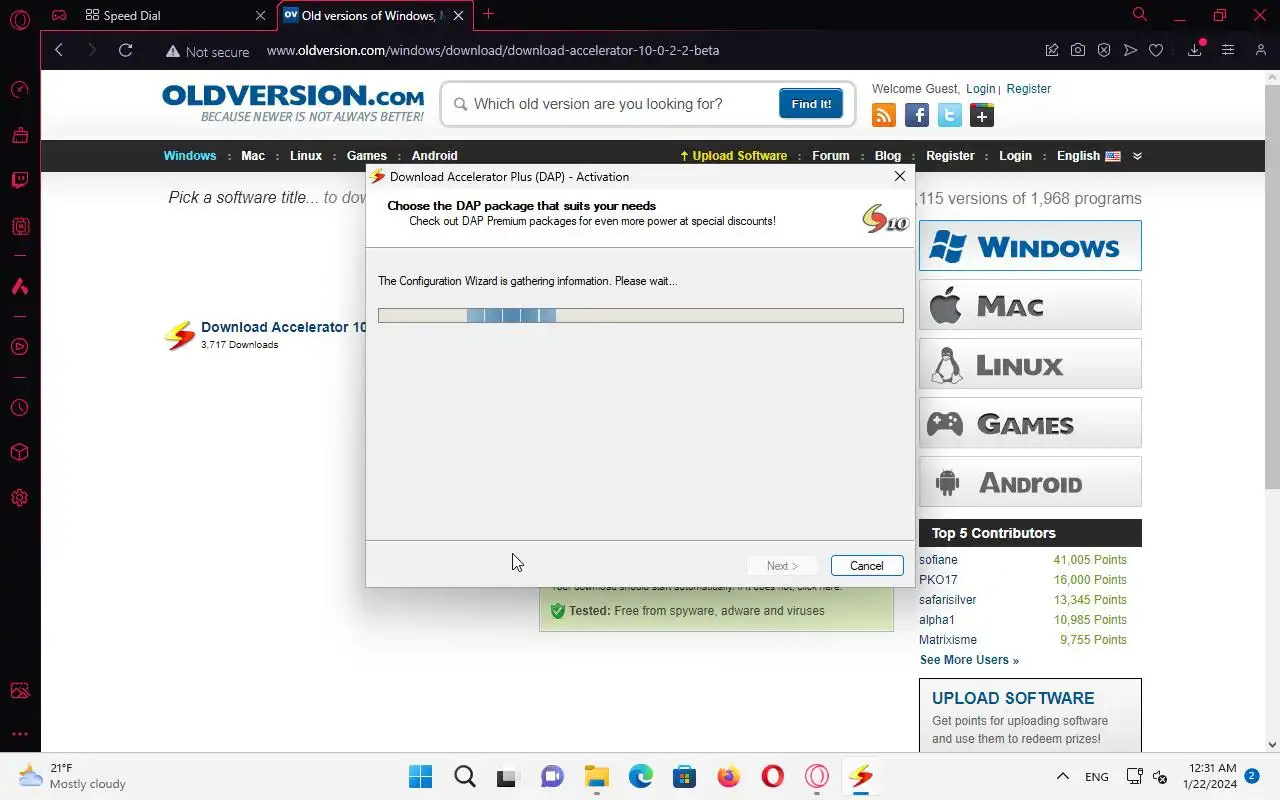Click the colorful plus share icon
This screenshot has height=800, width=1280.
(x=982, y=115)
